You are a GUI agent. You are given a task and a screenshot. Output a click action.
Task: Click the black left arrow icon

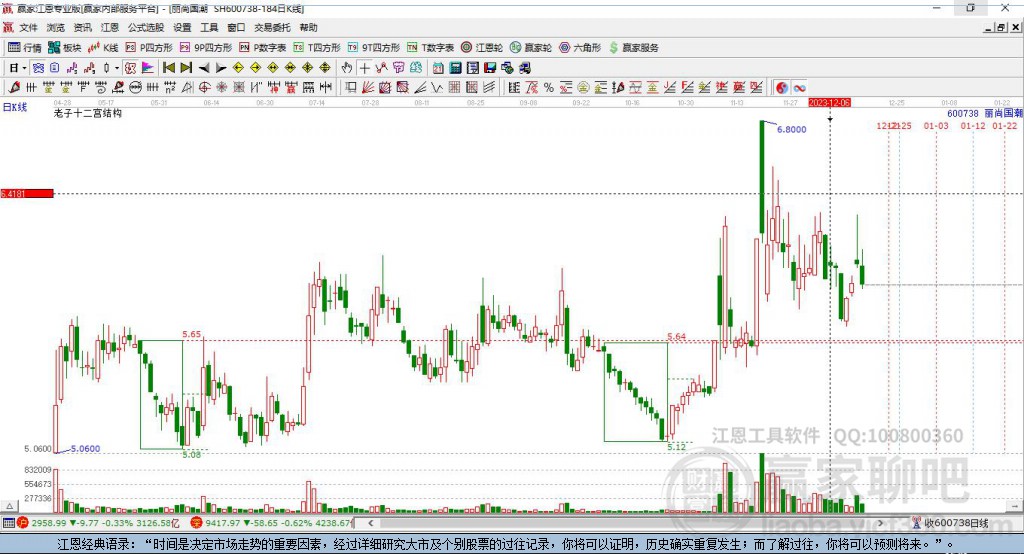pos(204,68)
